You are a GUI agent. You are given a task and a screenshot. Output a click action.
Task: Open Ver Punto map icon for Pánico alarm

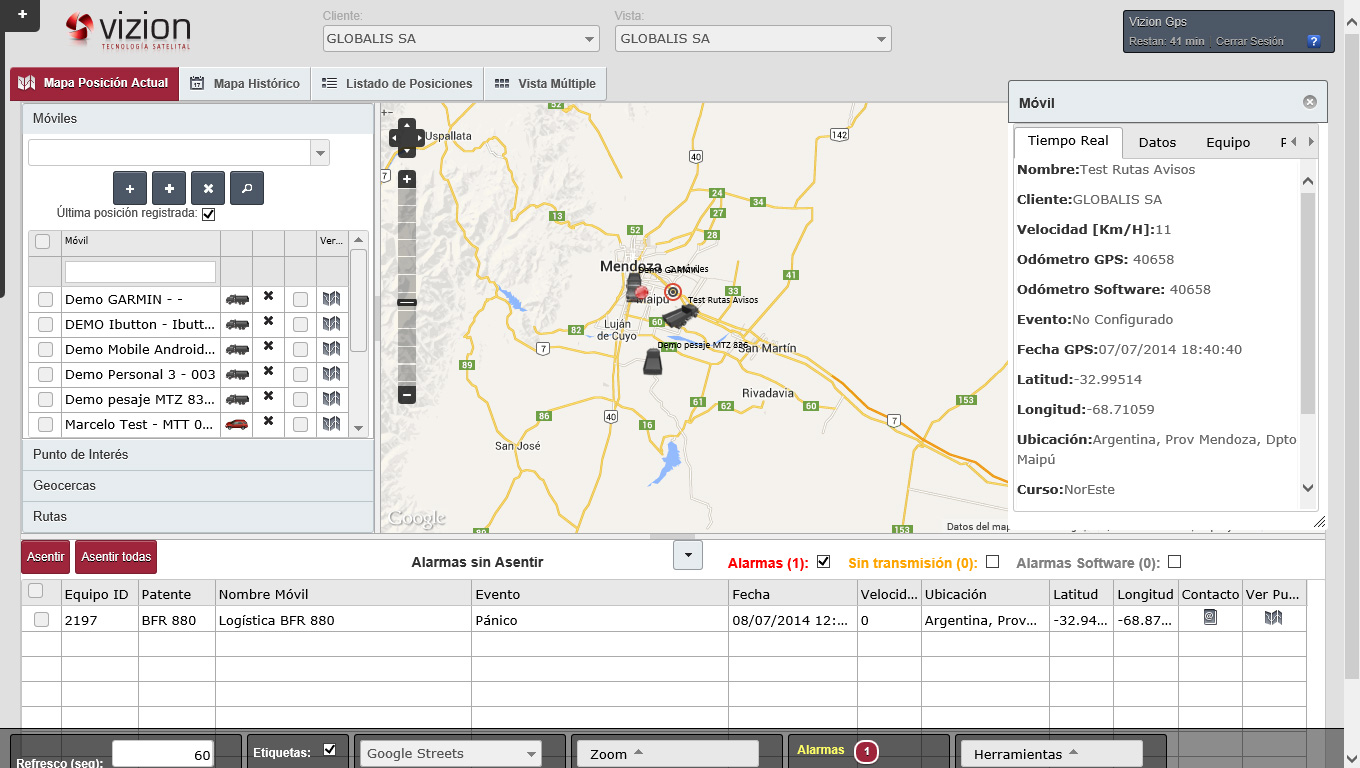coord(1273,618)
